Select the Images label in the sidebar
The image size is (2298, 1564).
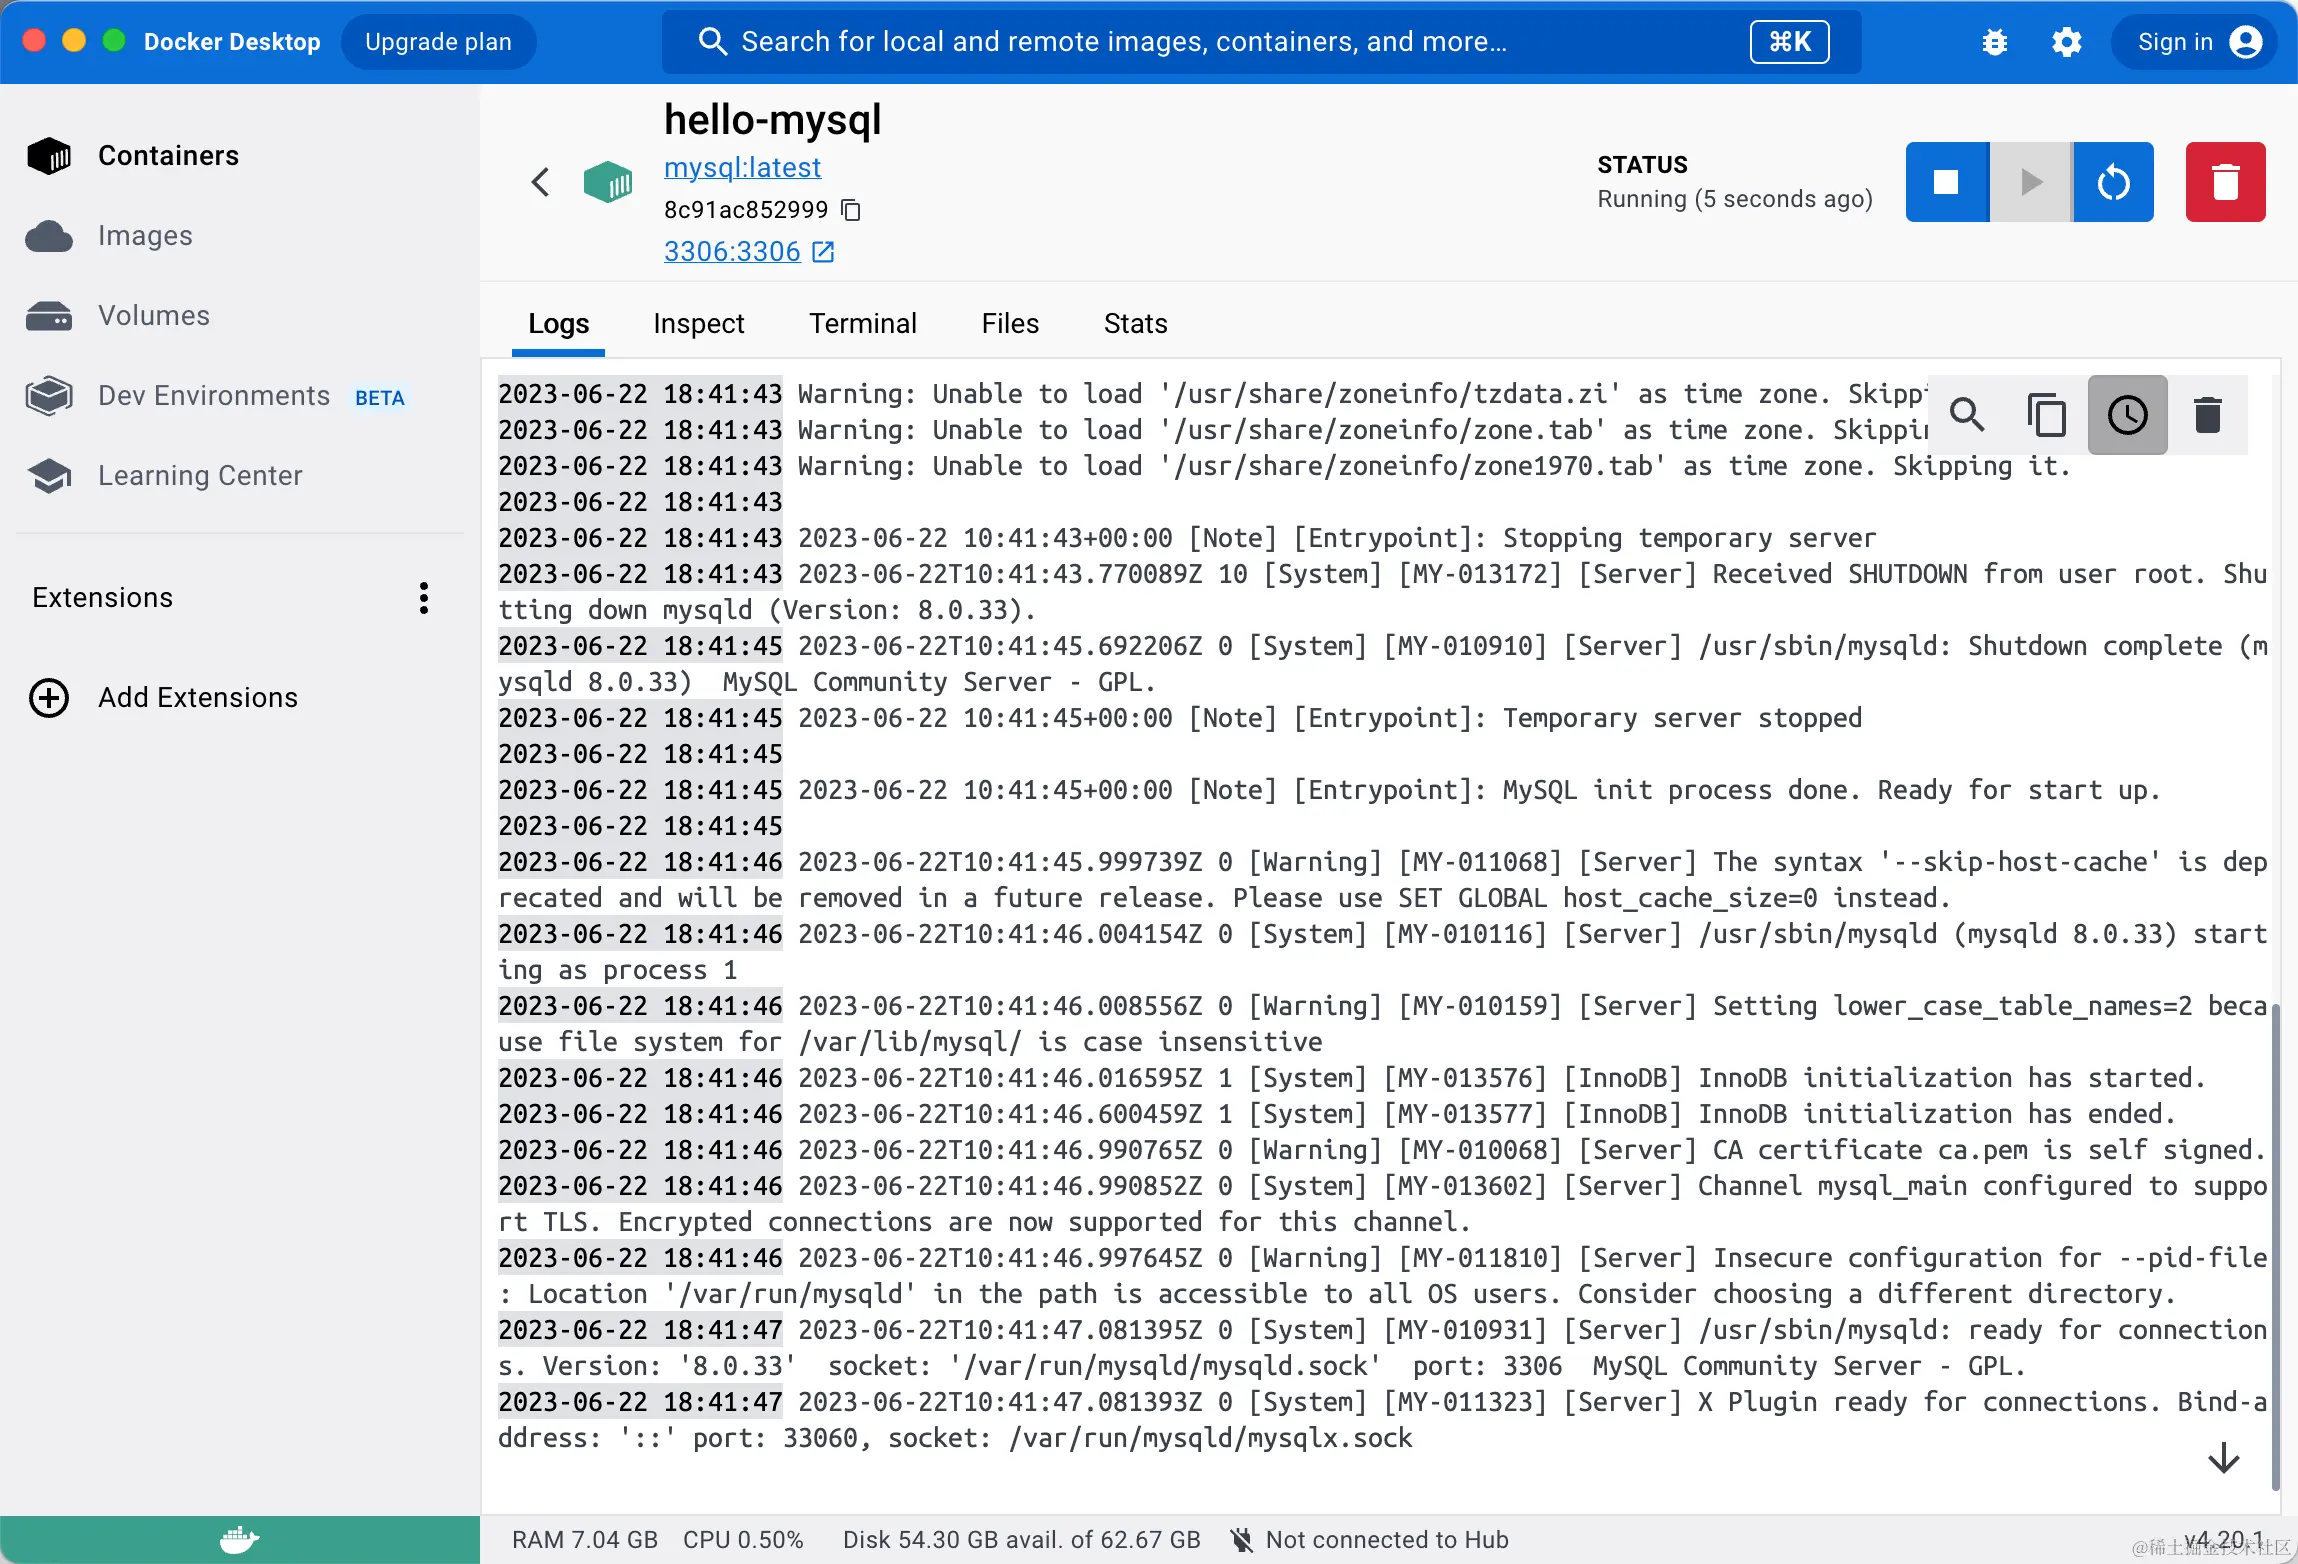coord(145,236)
